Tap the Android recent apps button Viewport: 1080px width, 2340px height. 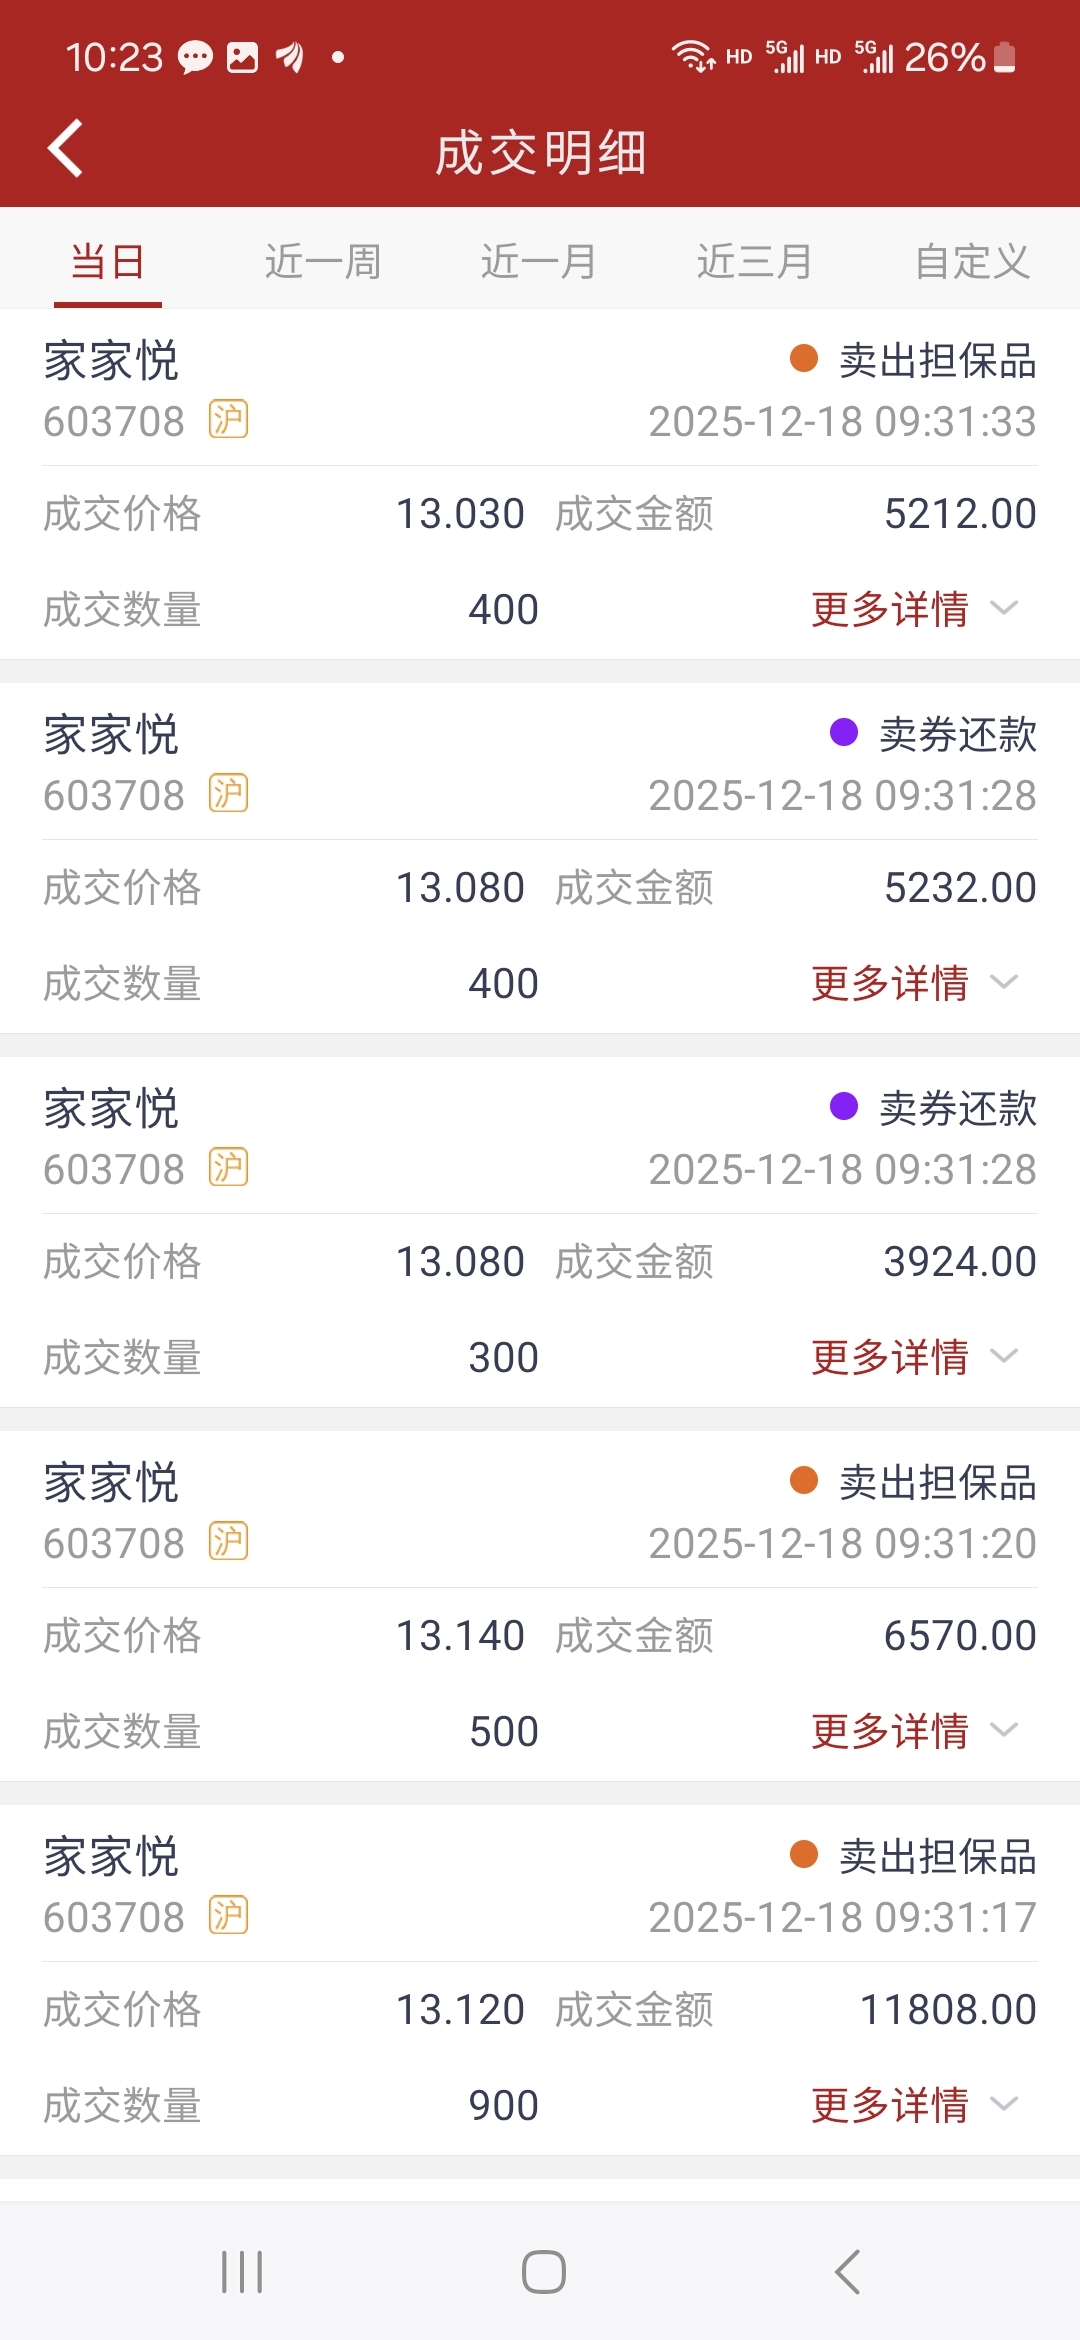click(x=242, y=2272)
